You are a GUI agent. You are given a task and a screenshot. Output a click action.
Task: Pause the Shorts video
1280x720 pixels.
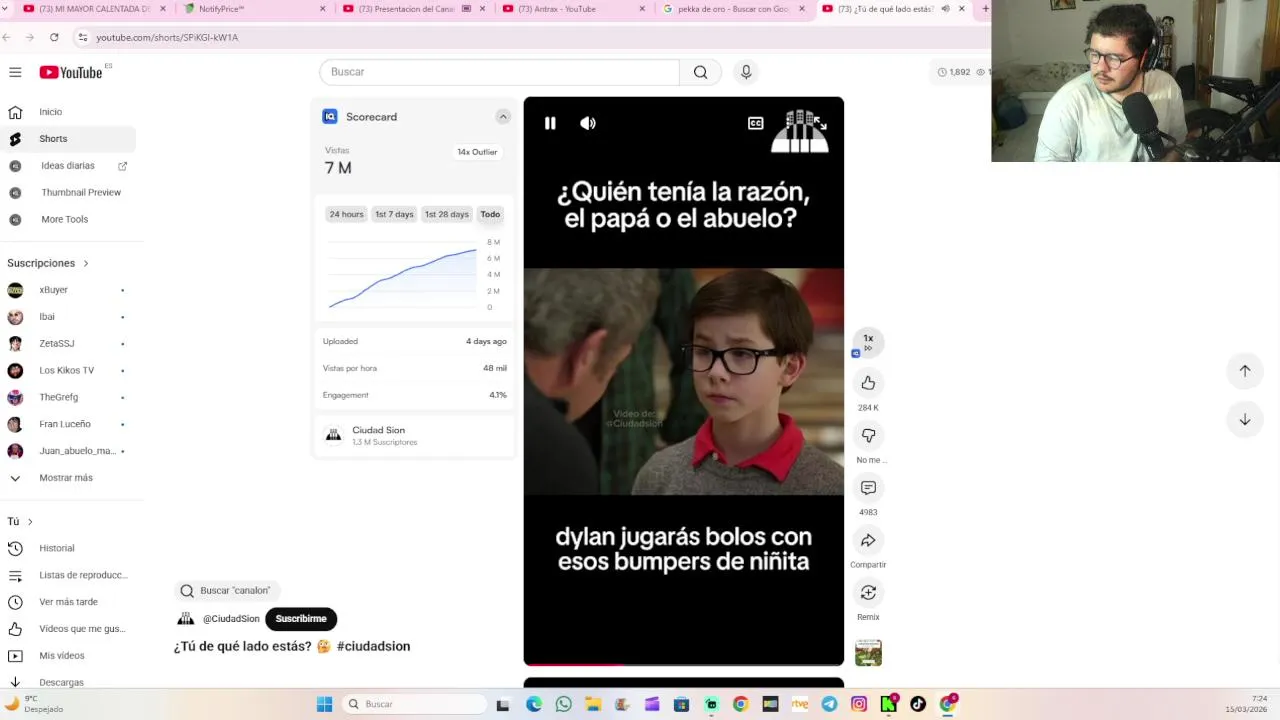[x=550, y=123]
